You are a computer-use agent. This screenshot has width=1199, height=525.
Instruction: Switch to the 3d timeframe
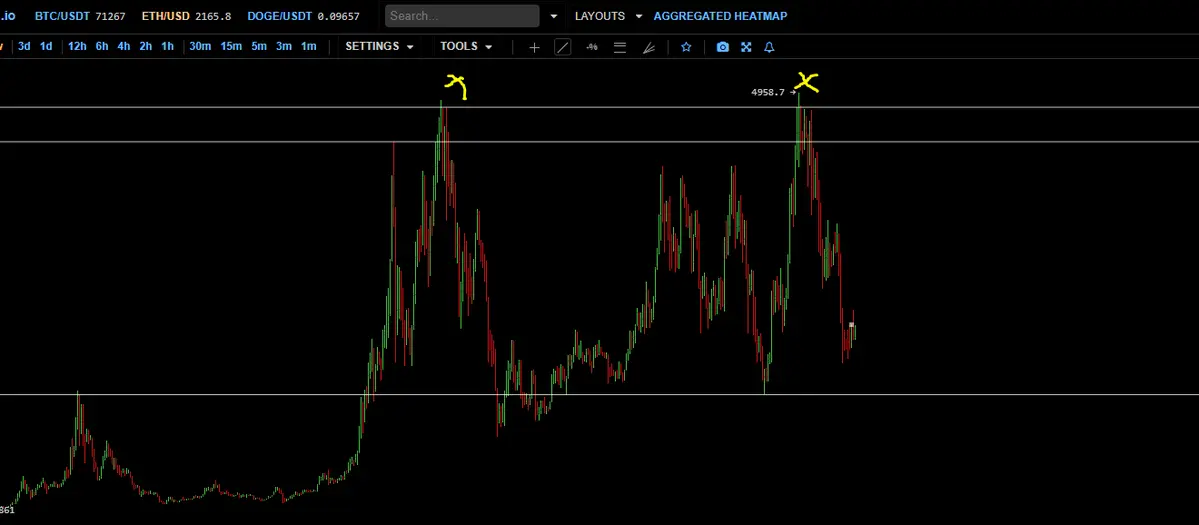pos(24,47)
